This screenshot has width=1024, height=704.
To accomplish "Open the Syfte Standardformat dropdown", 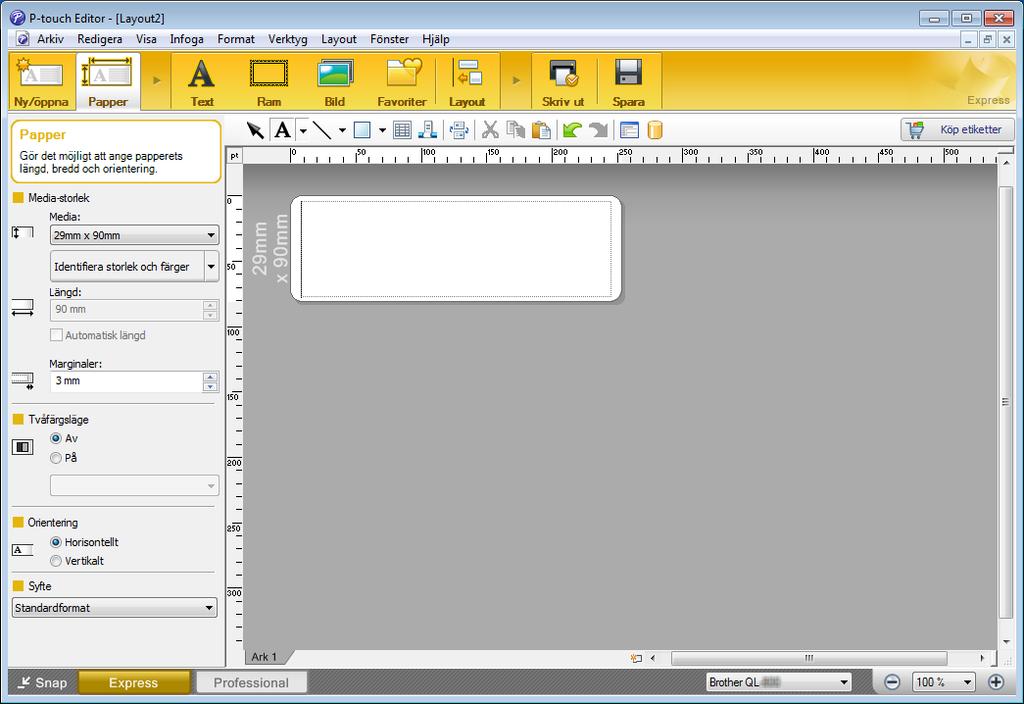I will [115, 608].
